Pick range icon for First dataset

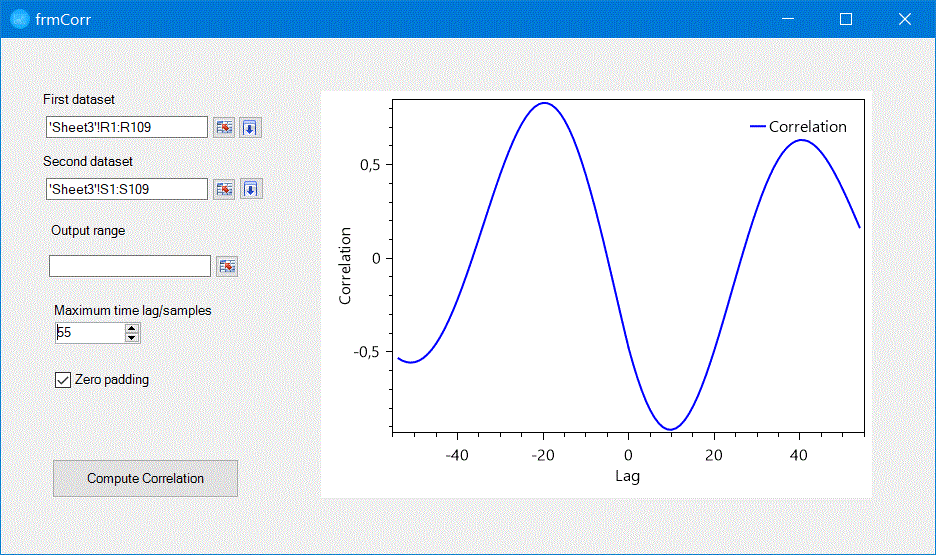[x=224, y=127]
